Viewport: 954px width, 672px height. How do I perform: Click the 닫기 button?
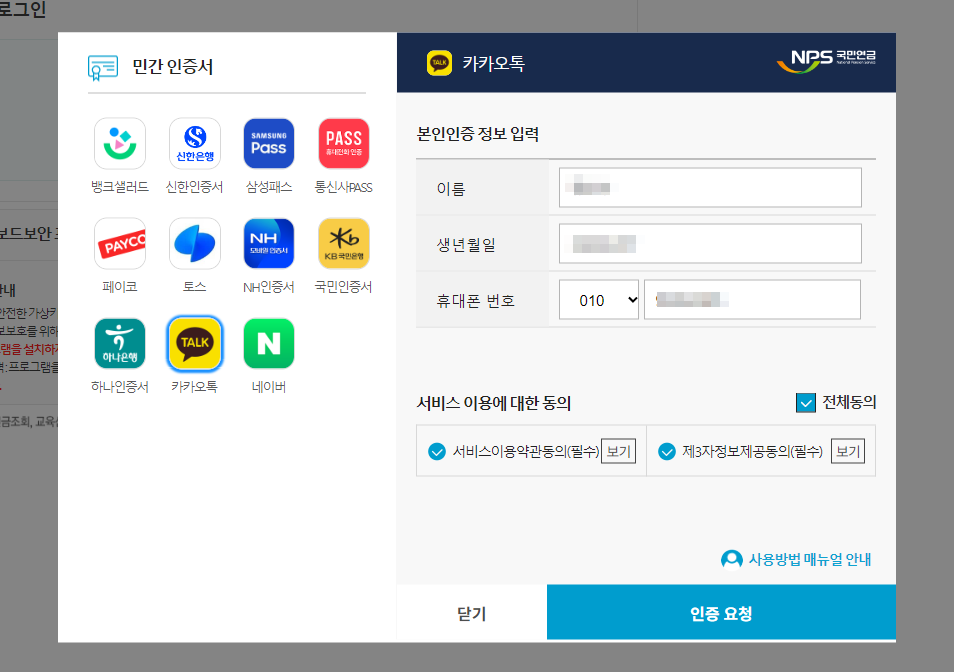[x=472, y=613]
